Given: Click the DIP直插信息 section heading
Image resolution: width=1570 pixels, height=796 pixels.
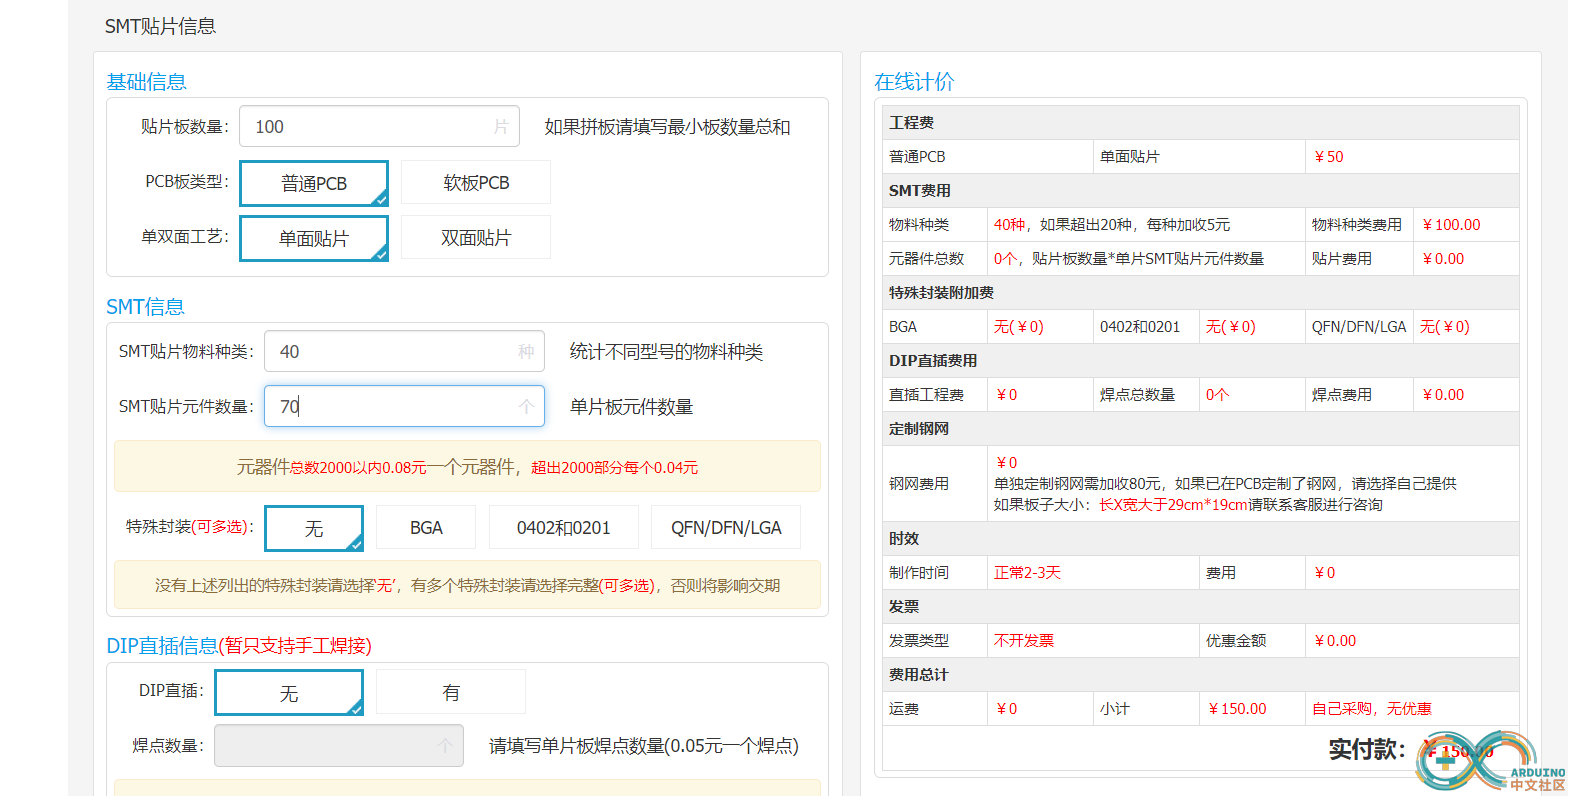Looking at the screenshot, I should pos(239,646).
